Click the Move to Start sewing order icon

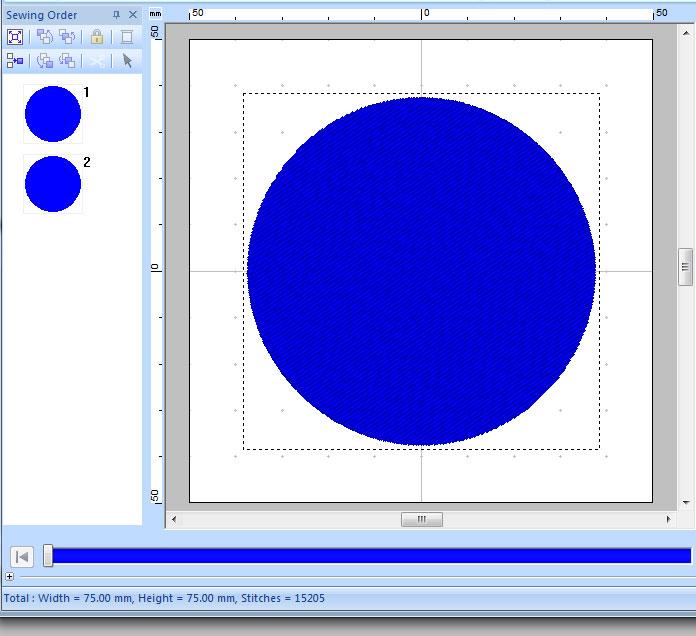pos(44,37)
